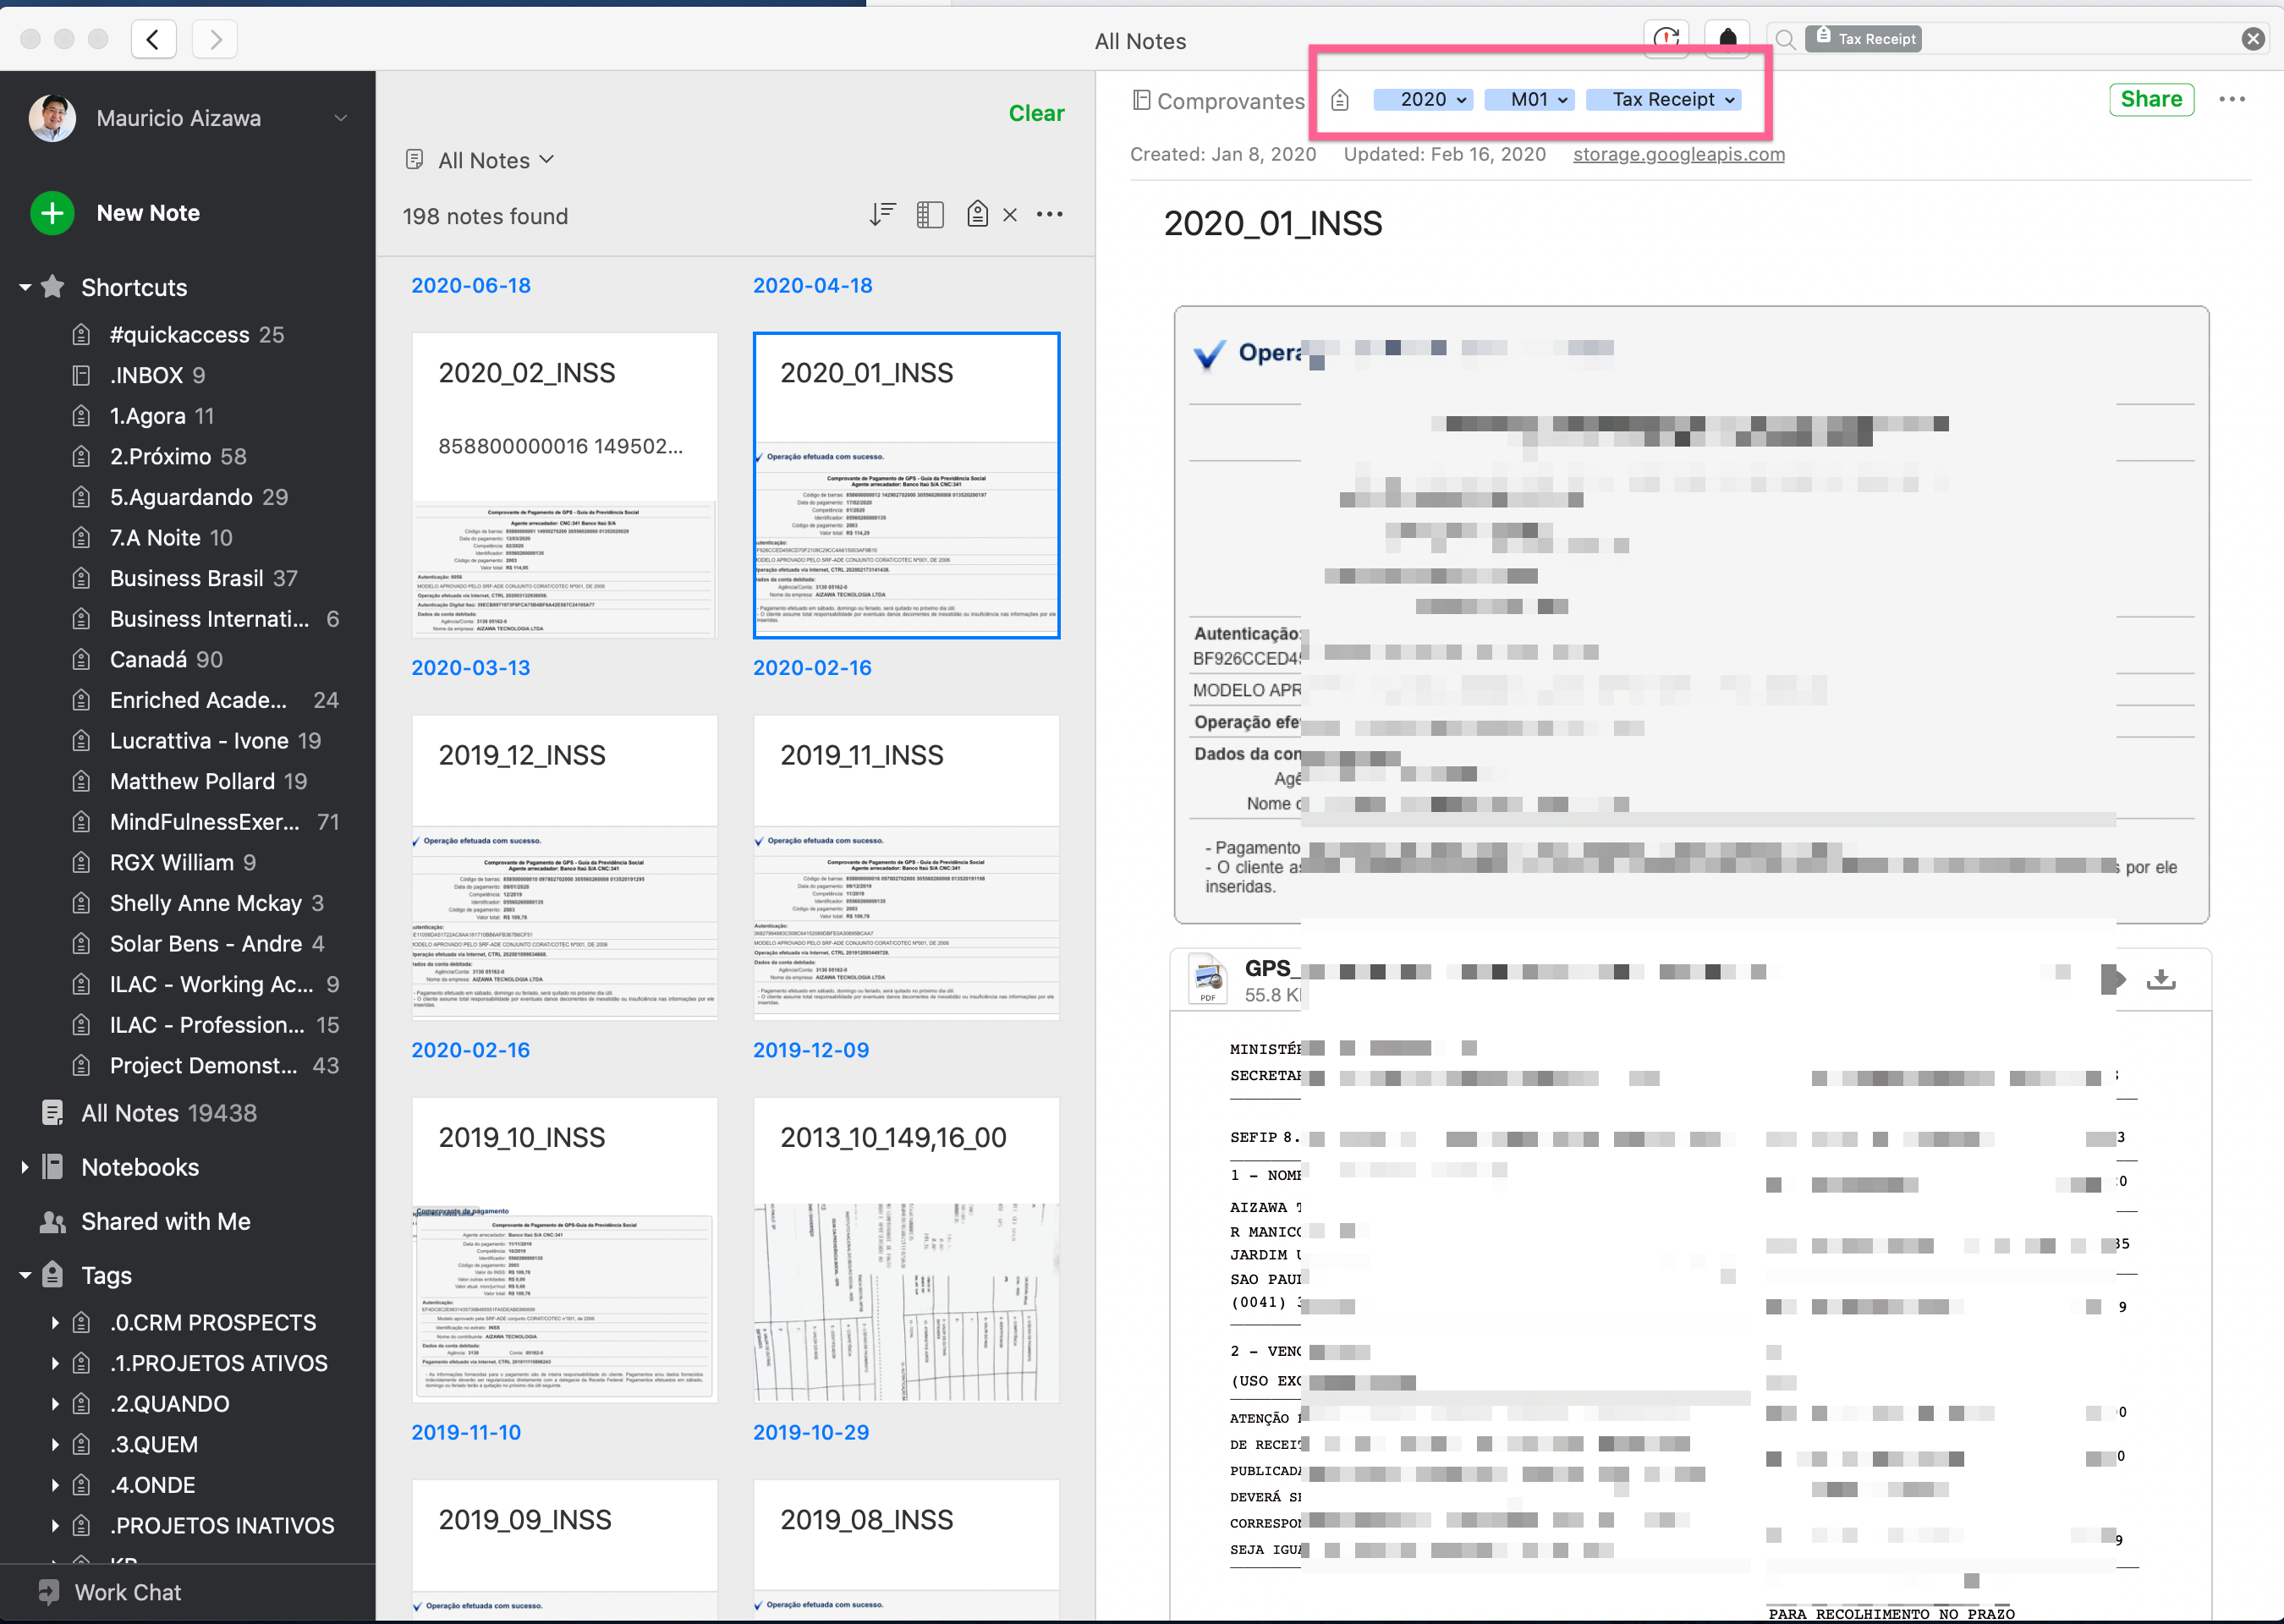This screenshot has height=1624, width=2284.
Task: Change the note list view layout icon
Action: (x=930, y=214)
